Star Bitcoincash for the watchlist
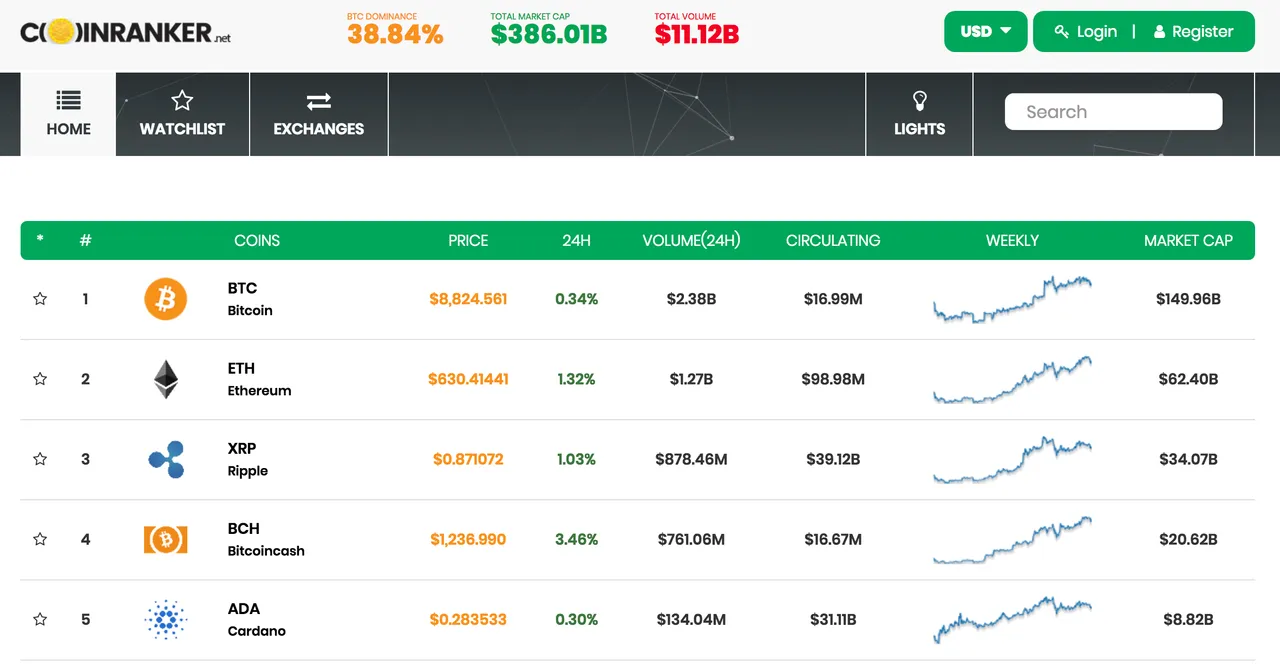This screenshot has width=1280, height=665. [40, 539]
